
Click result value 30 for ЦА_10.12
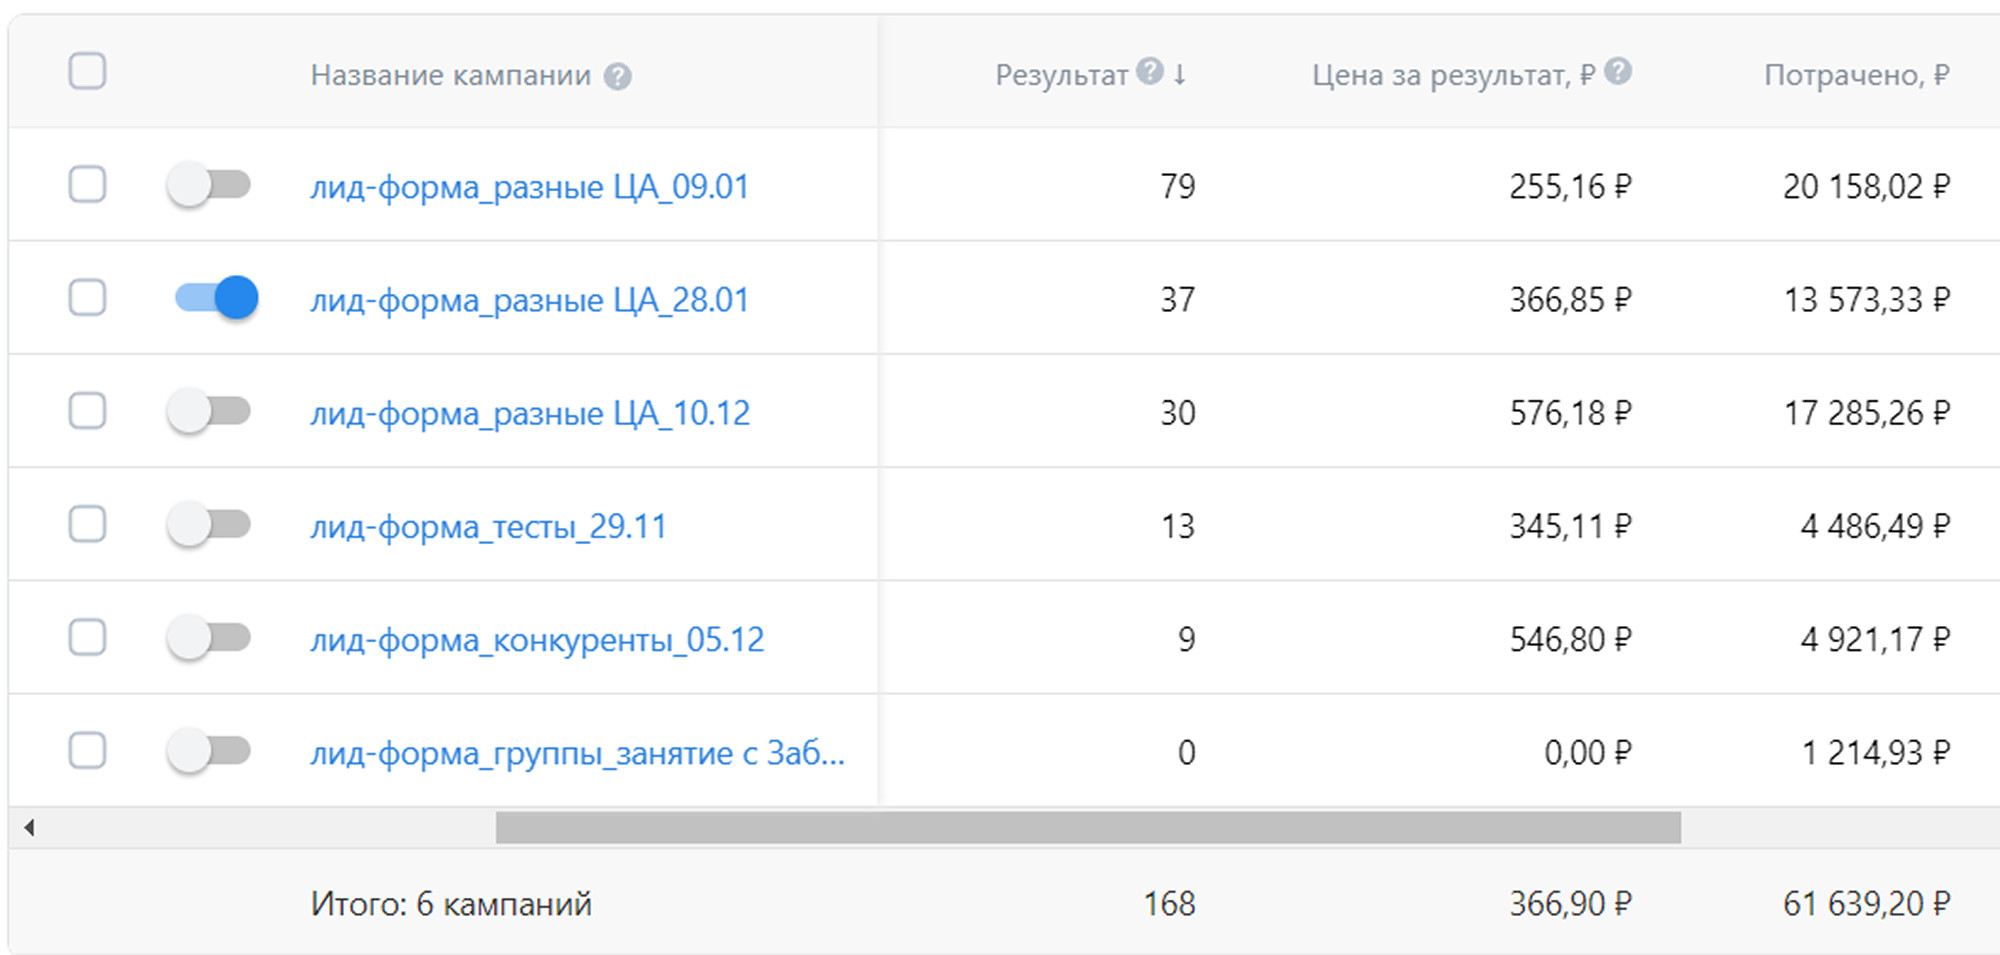pos(1178,412)
